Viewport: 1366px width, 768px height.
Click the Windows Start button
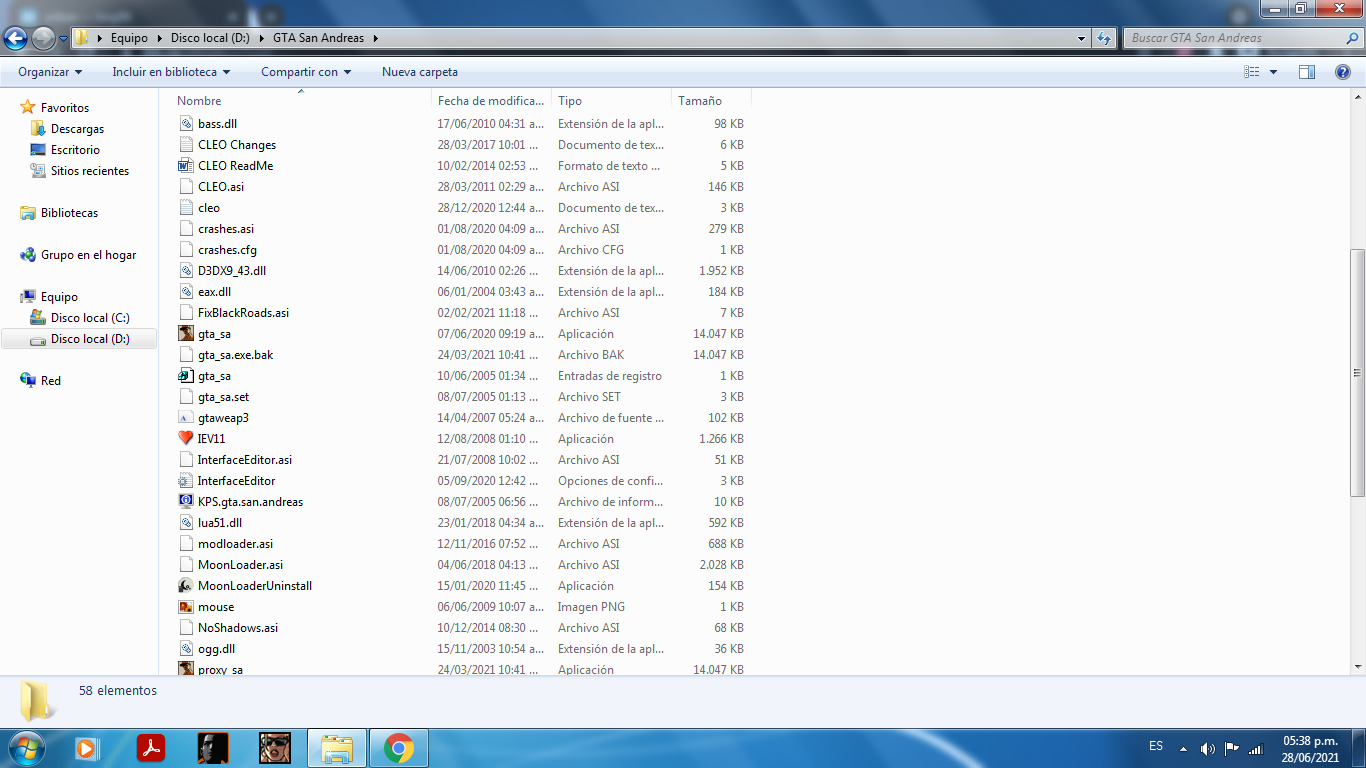pos(25,748)
